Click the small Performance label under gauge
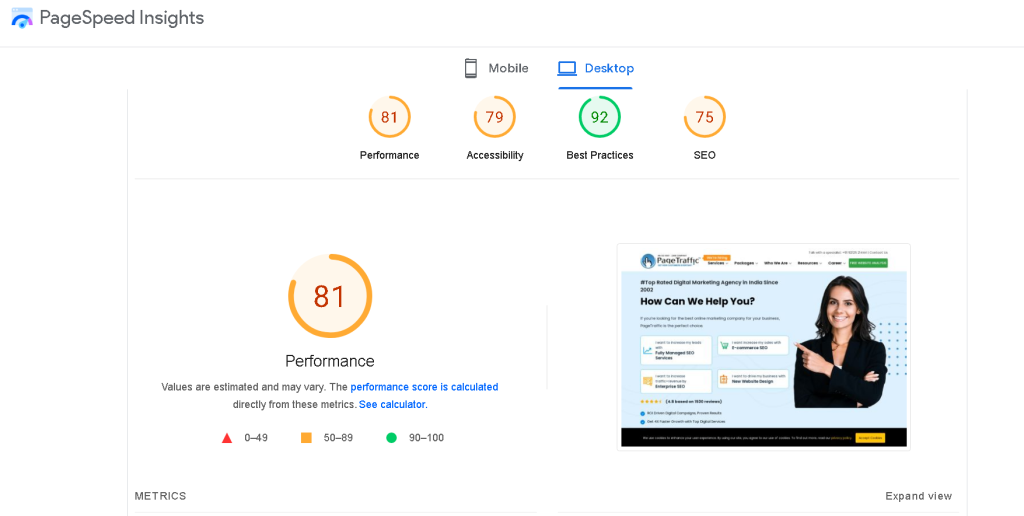The image size is (1024, 516). pyautogui.click(x=389, y=155)
